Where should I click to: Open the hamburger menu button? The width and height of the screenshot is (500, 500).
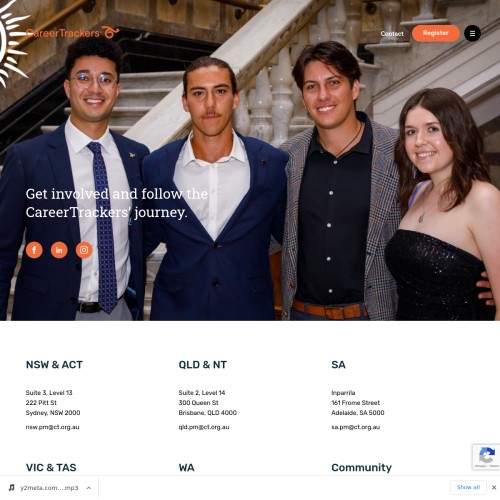(472, 33)
